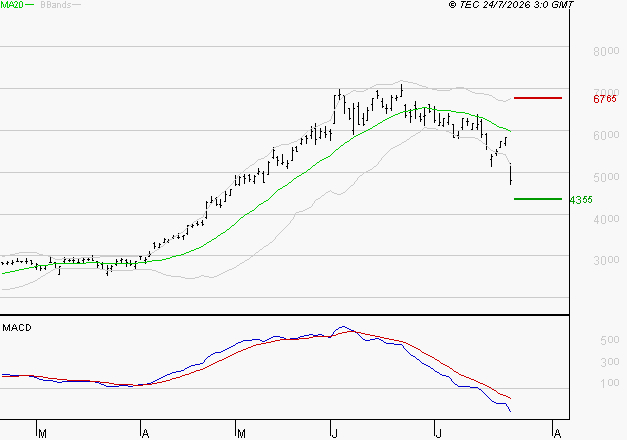Click the BBands legend label

pos(56,5)
